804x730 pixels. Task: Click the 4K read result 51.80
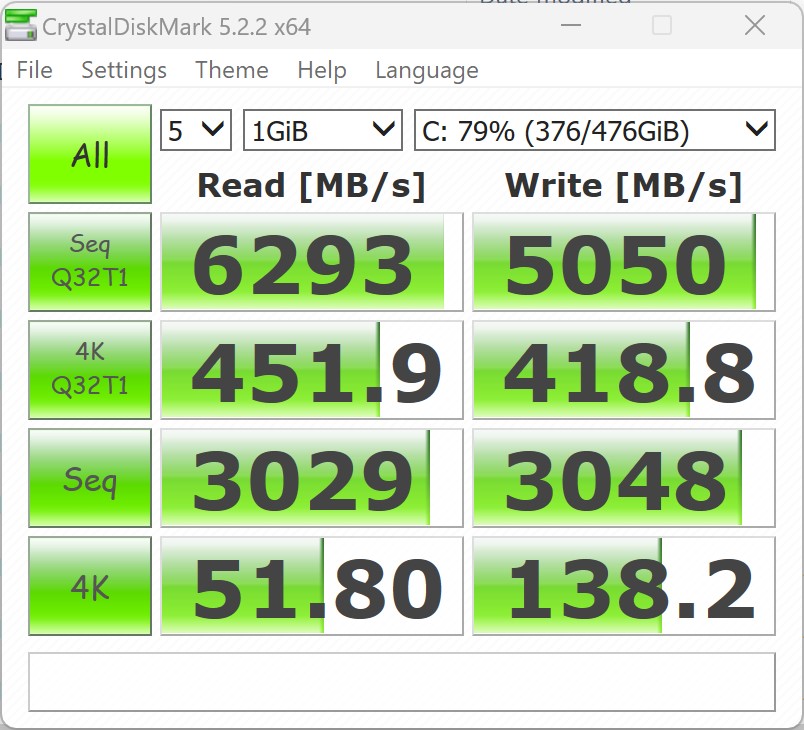pyautogui.click(x=312, y=586)
